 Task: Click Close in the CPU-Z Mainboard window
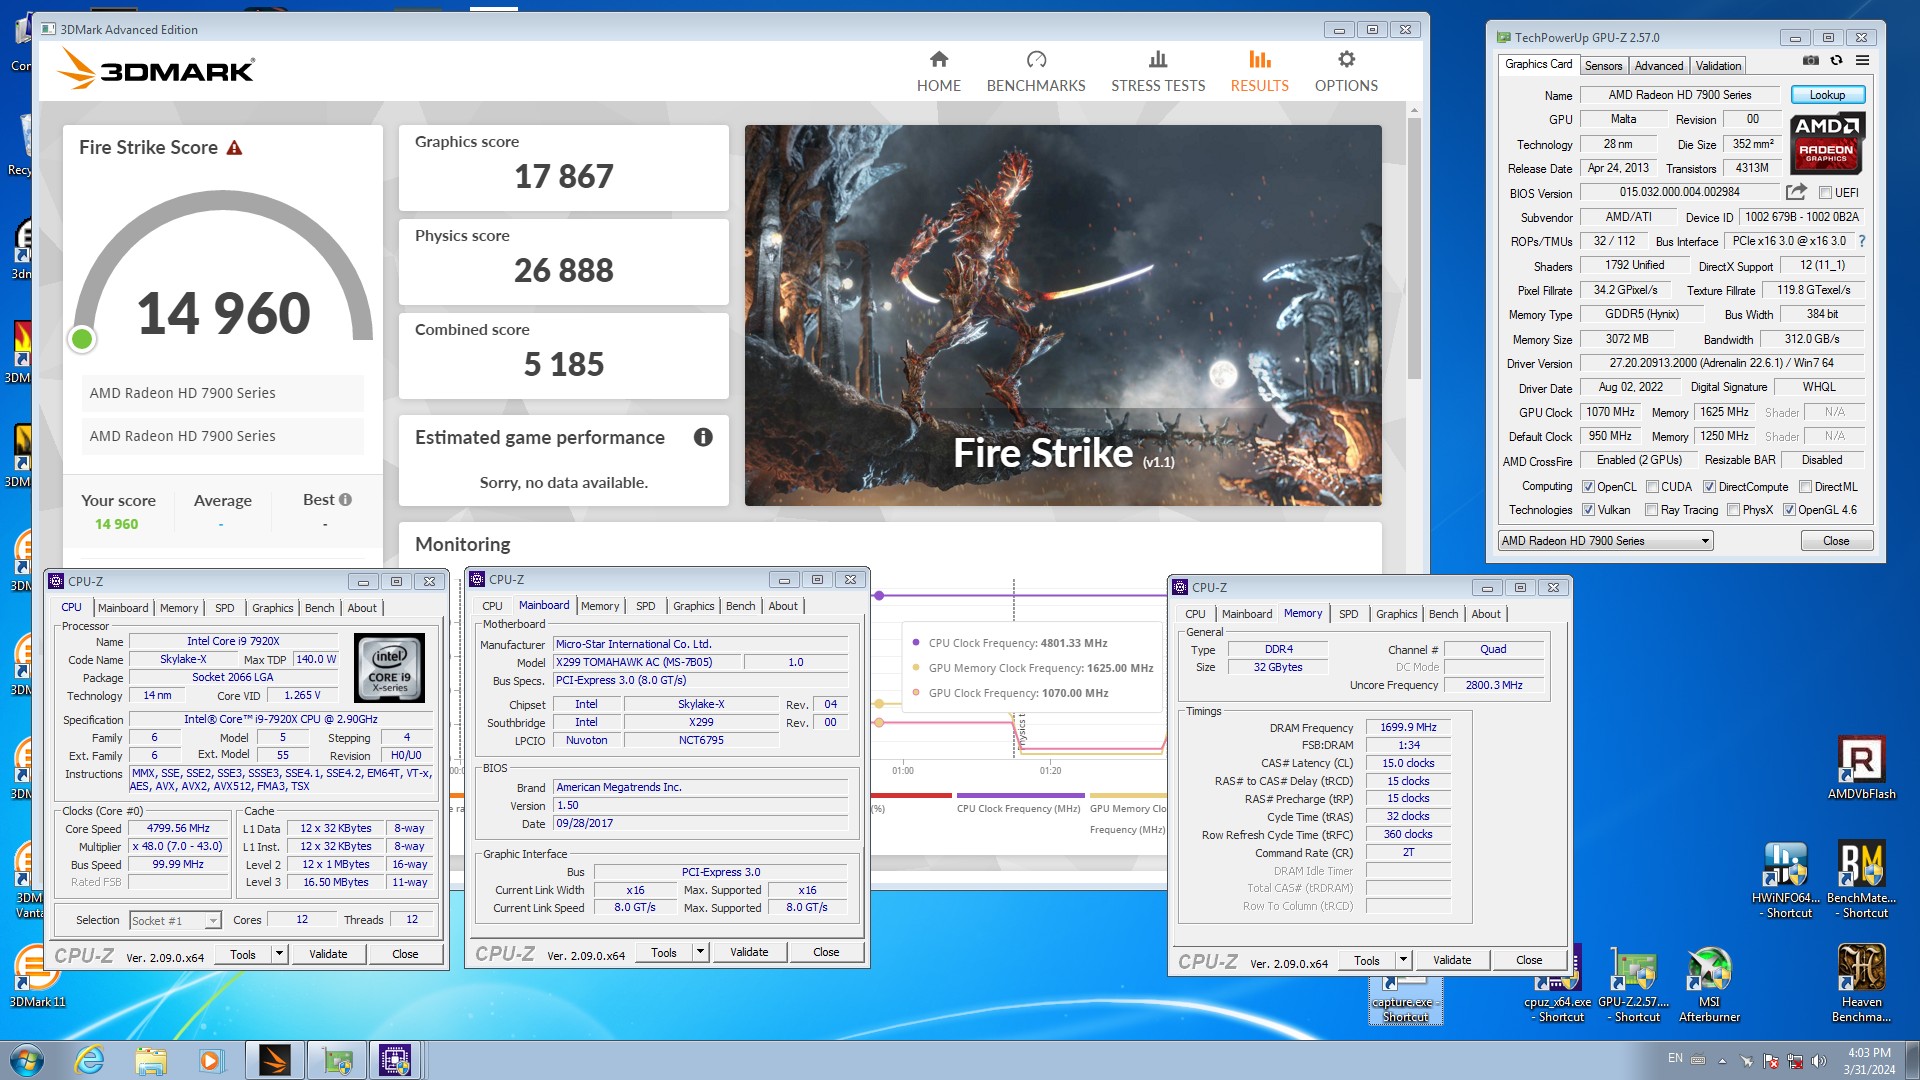[826, 952]
